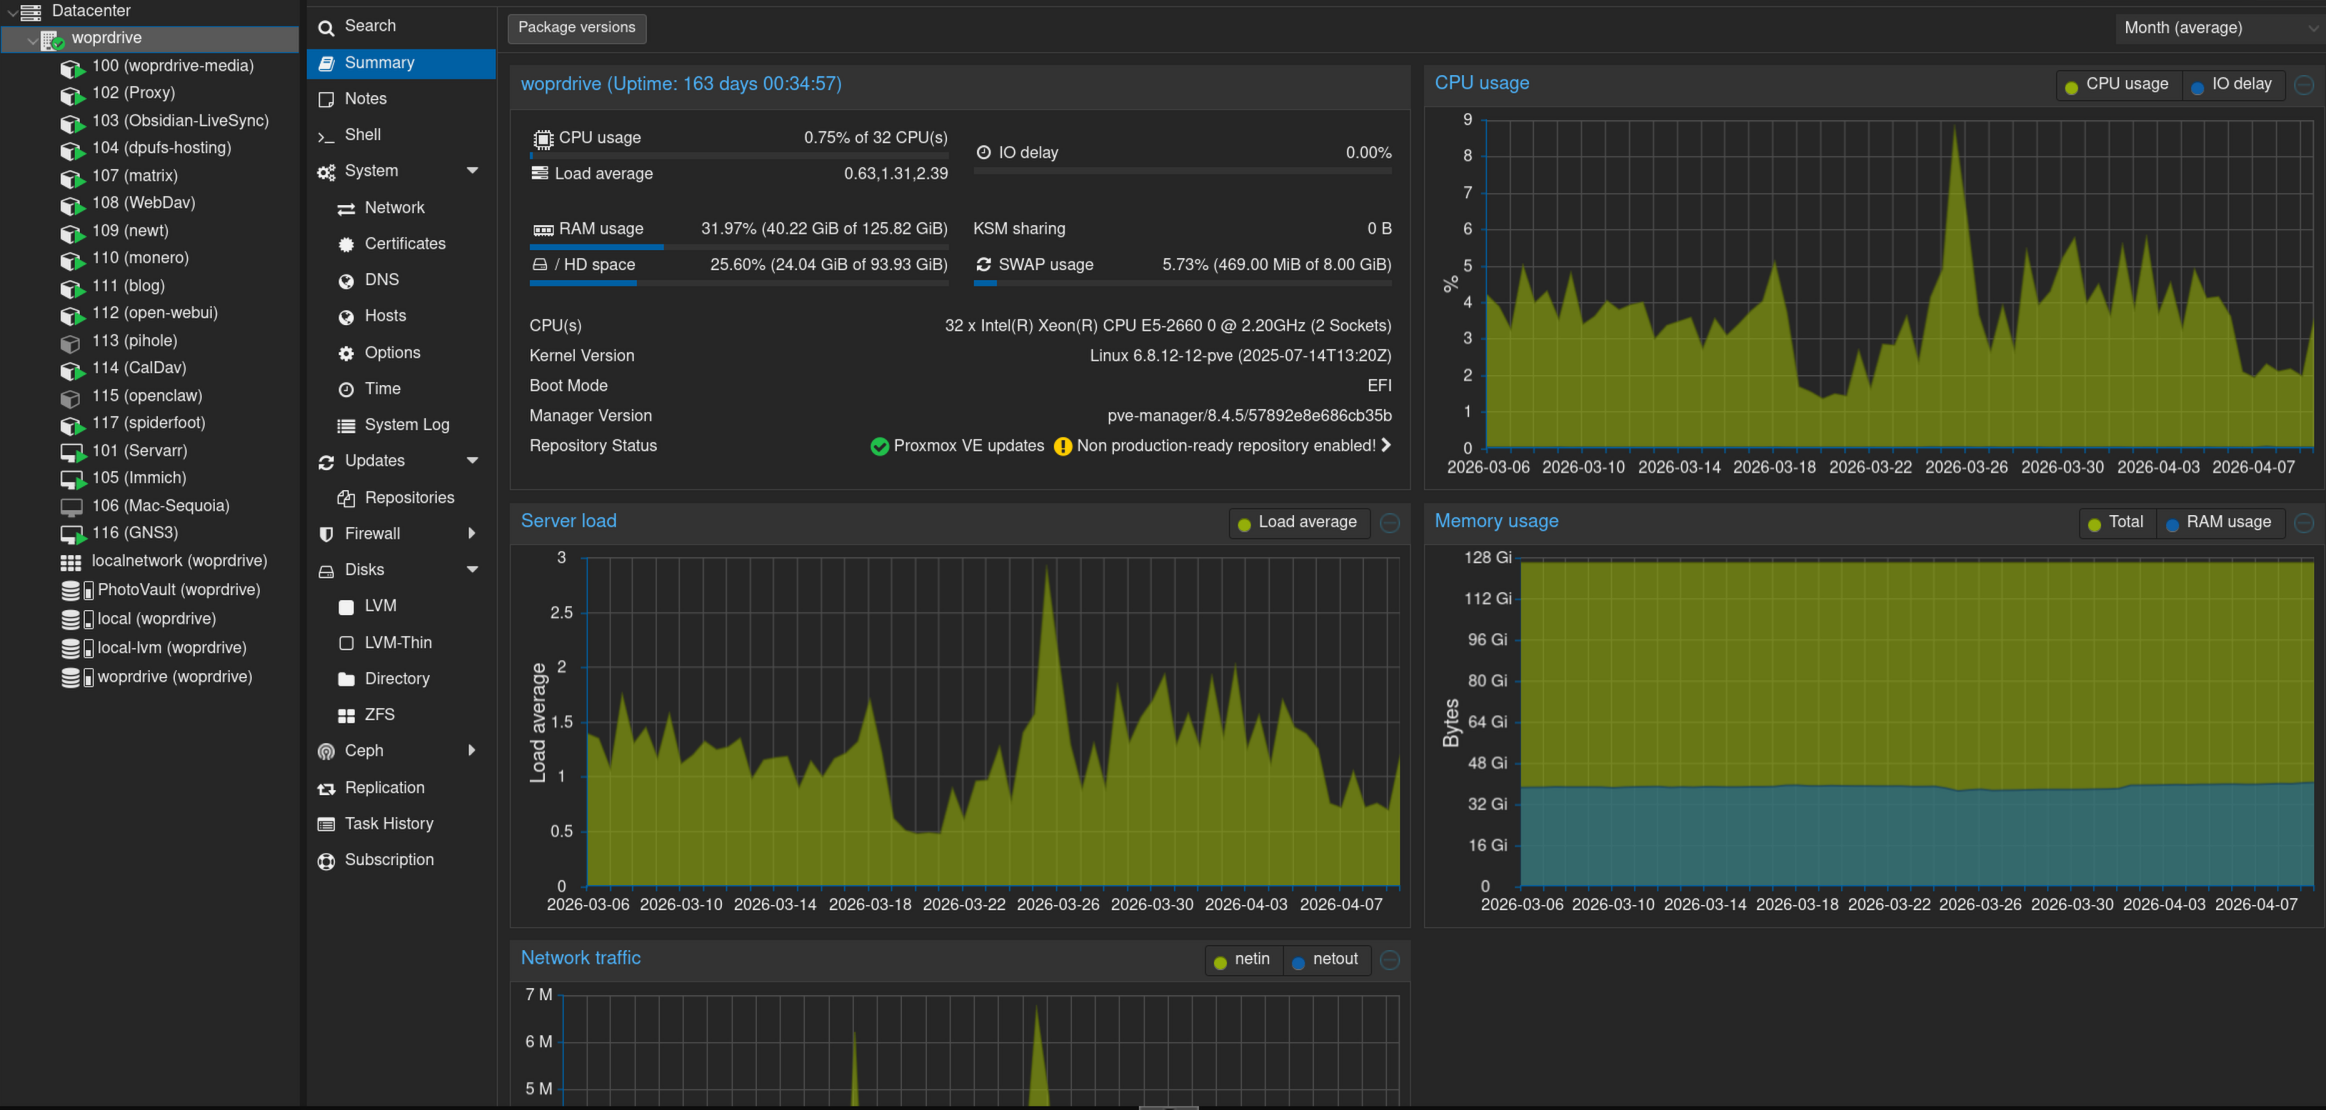This screenshot has width=2326, height=1110.
Task: Click the Repositories files icon
Action: click(x=346, y=498)
